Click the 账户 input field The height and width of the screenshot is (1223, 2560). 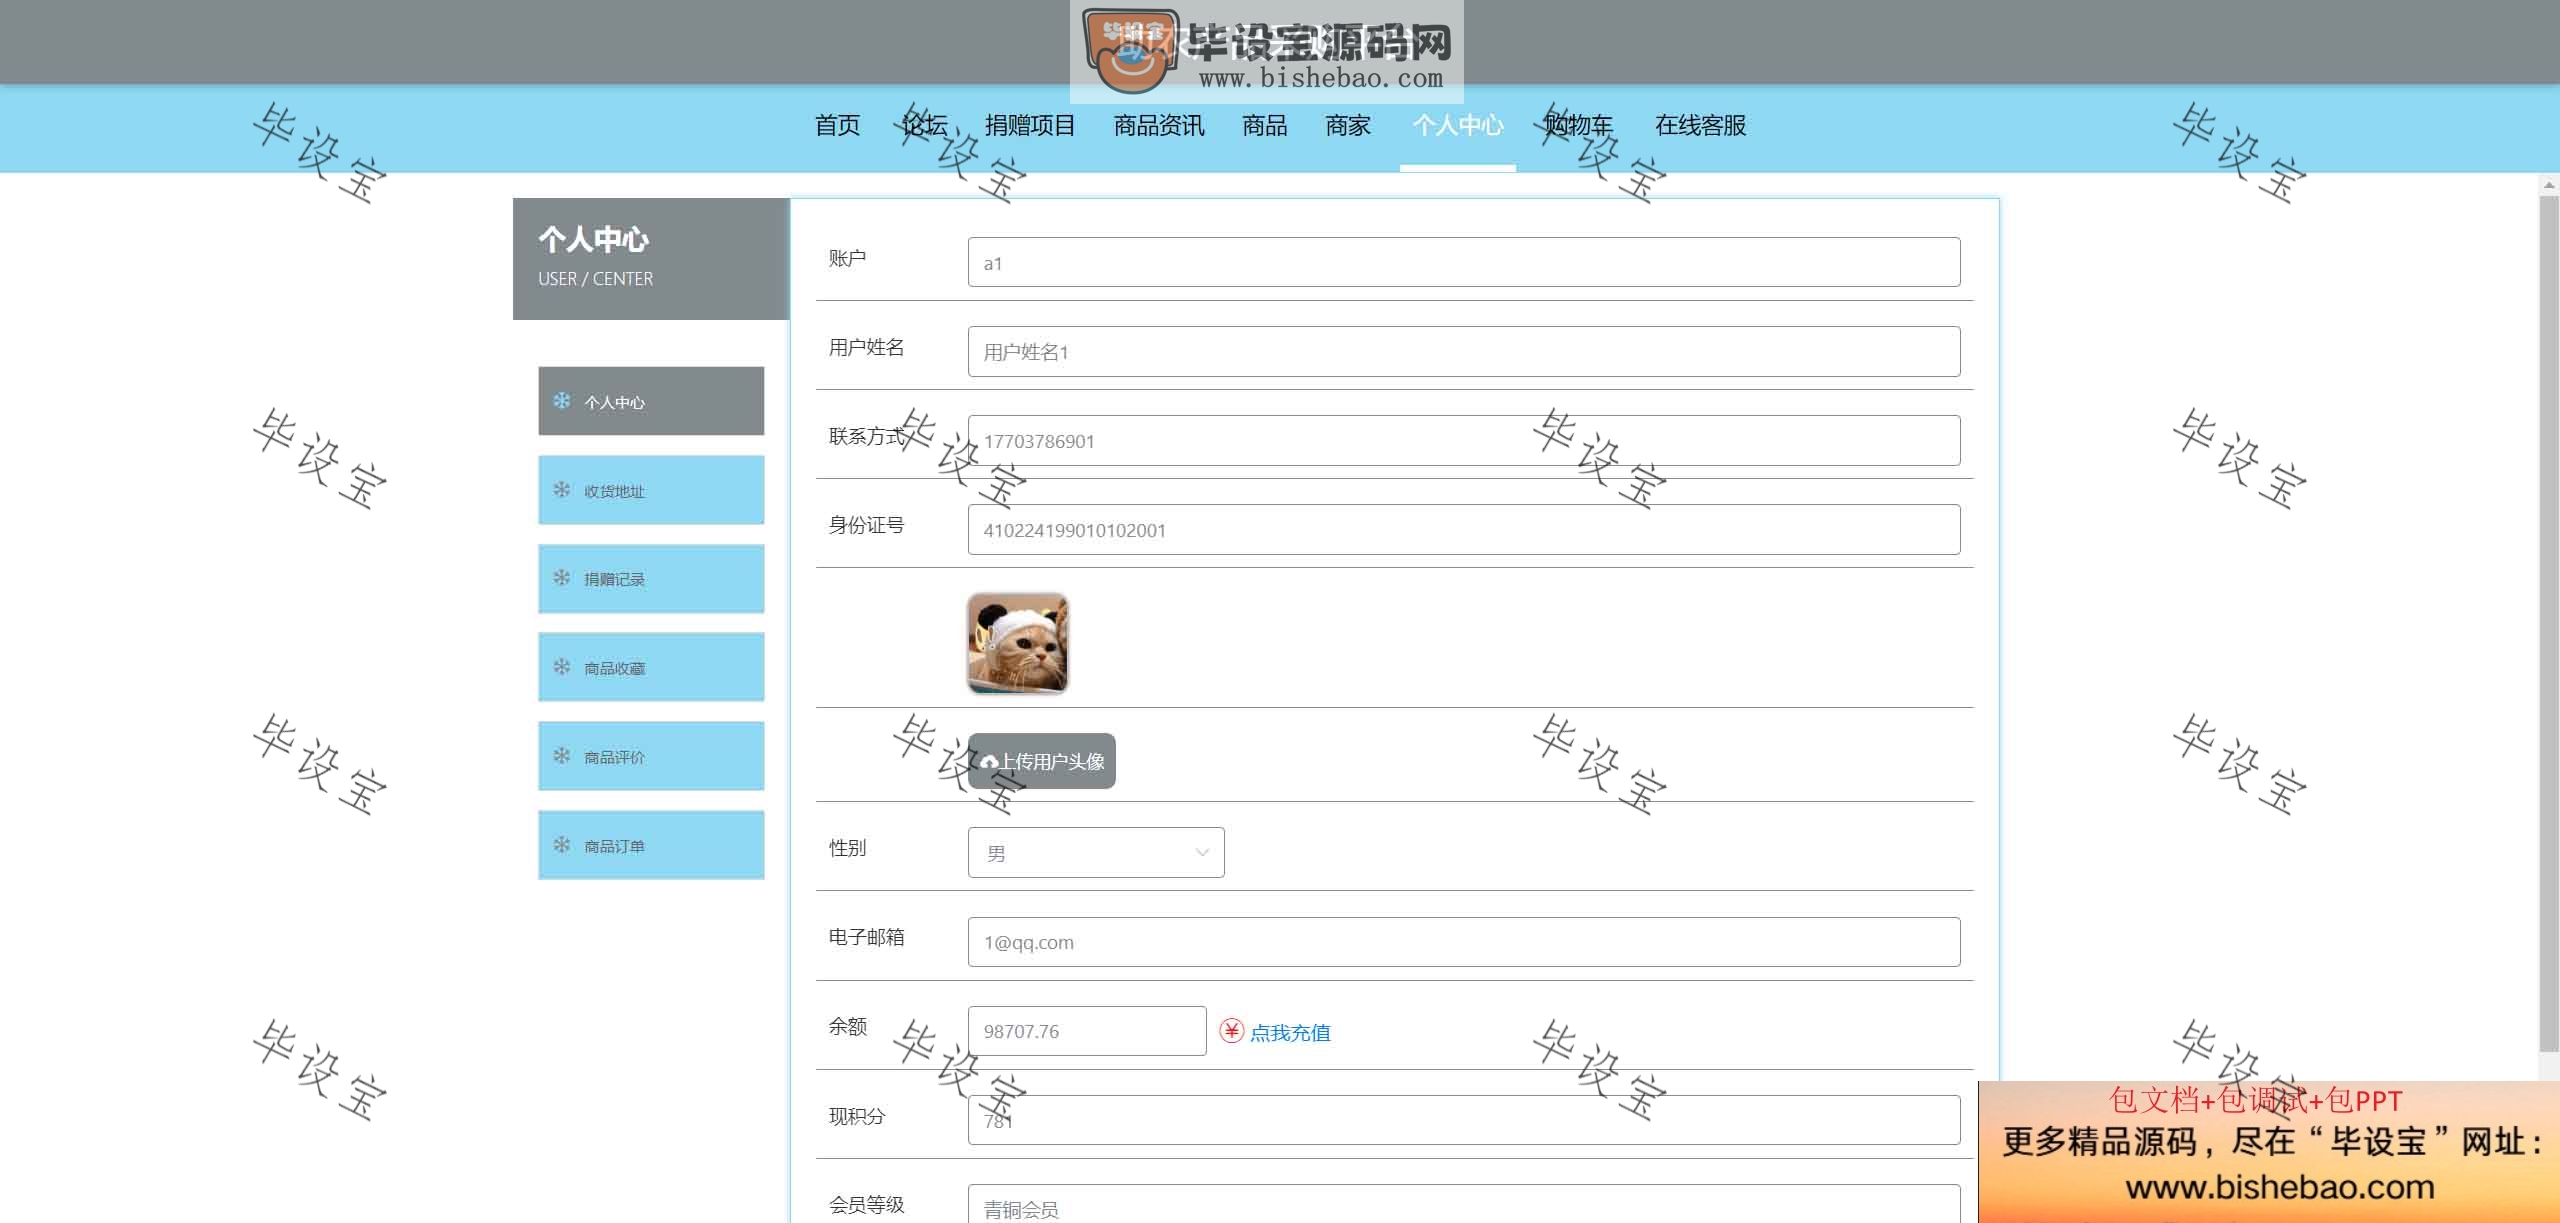click(1464, 262)
